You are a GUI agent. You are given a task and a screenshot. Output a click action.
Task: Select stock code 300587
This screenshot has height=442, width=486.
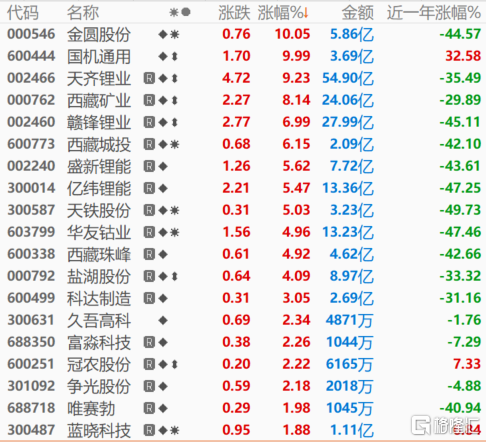31,210
